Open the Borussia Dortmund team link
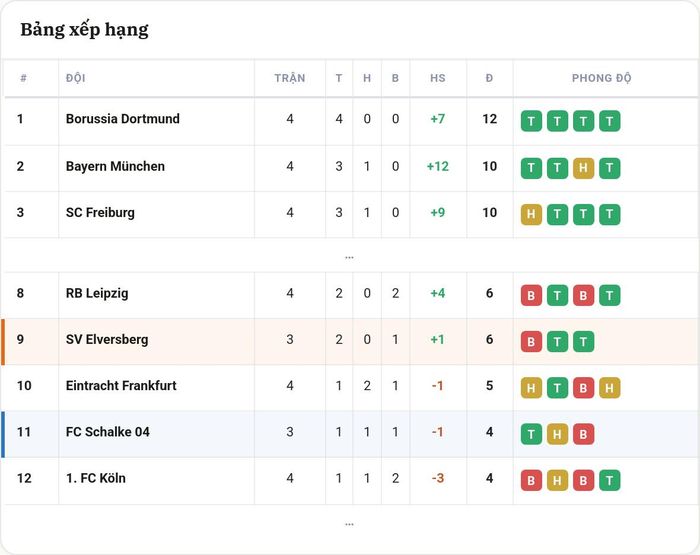This screenshot has width=700, height=555. [x=123, y=119]
